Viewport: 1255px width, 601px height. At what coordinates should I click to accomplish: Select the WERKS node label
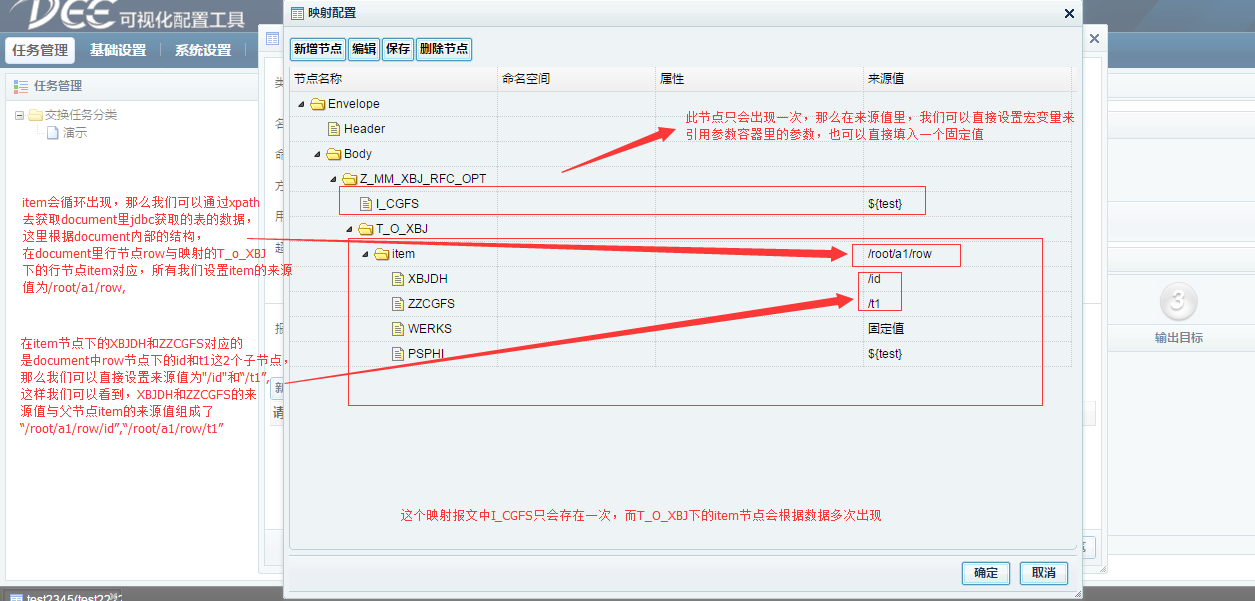pos(430,329)
